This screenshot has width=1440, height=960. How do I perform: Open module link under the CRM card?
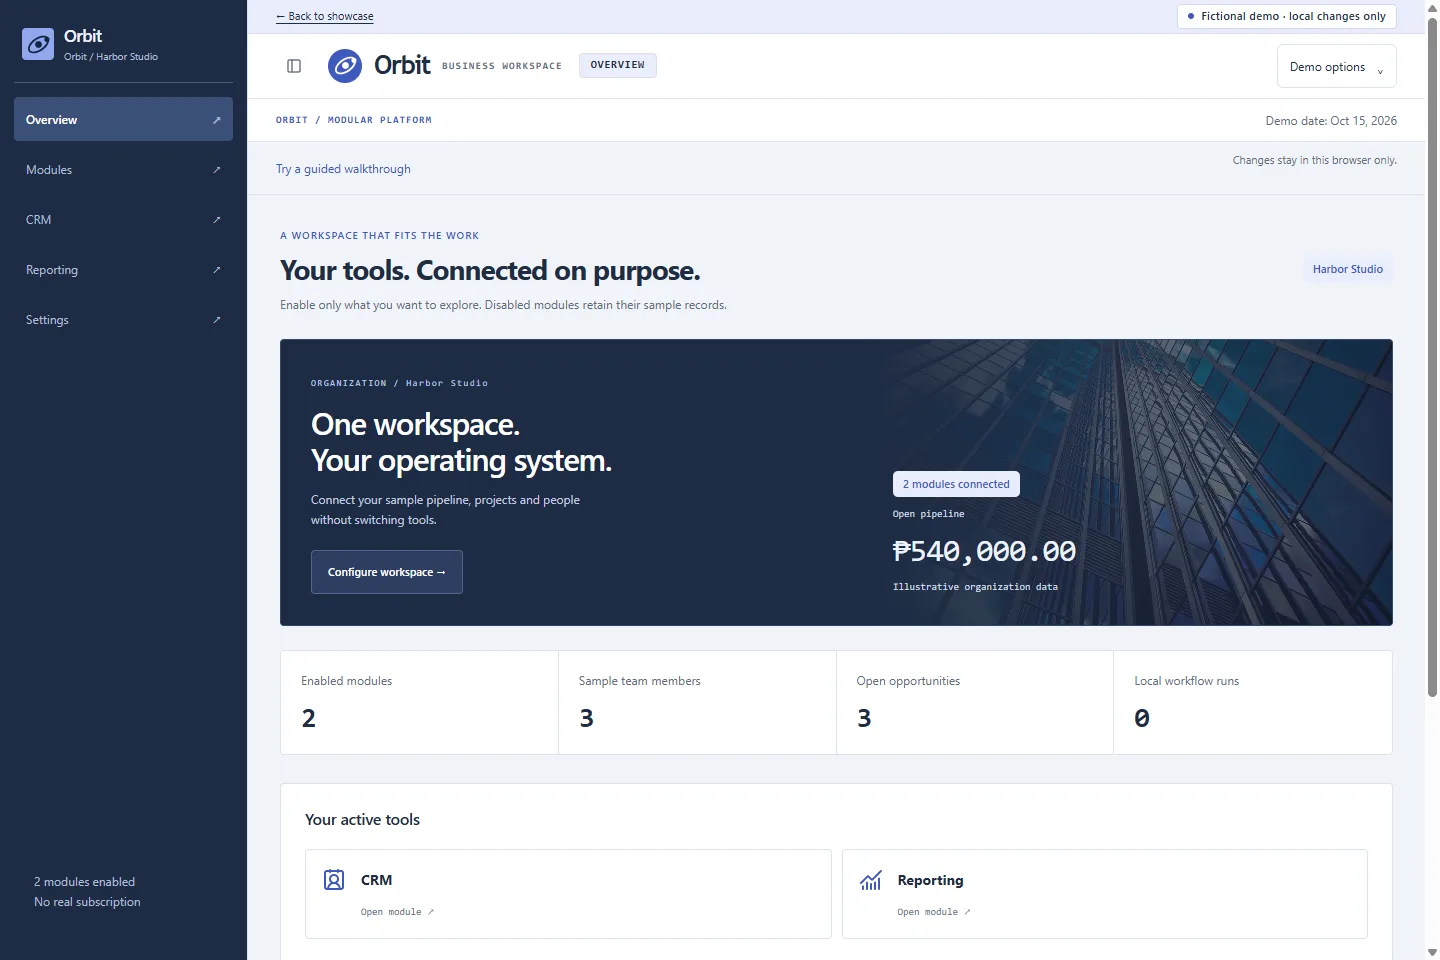(x=397, y=912)
